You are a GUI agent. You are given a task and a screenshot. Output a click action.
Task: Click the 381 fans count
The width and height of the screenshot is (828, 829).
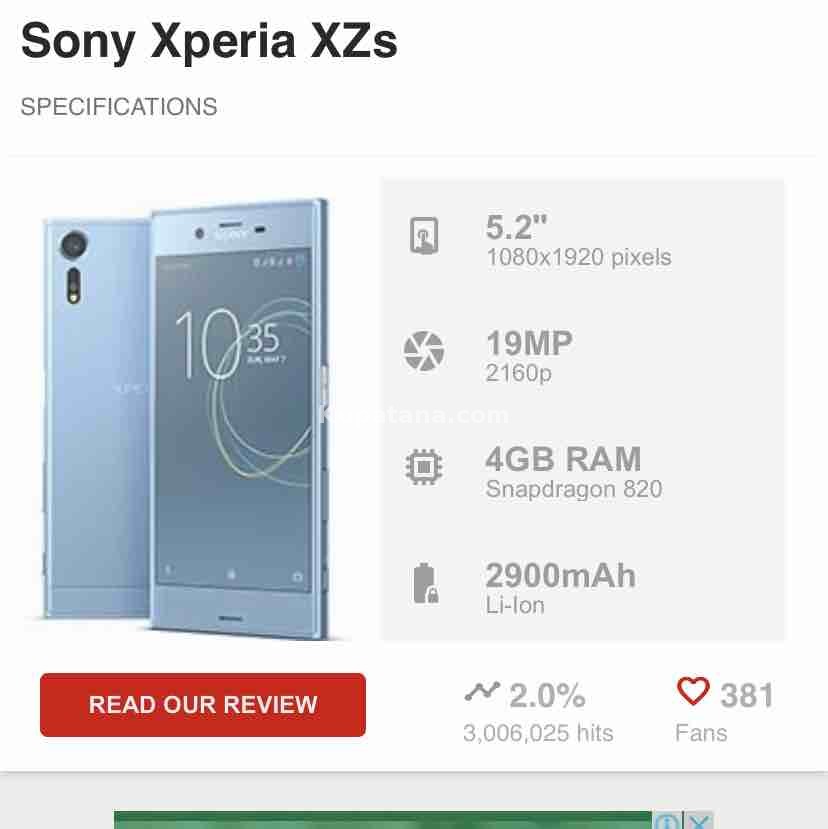[x=747, y=695]
